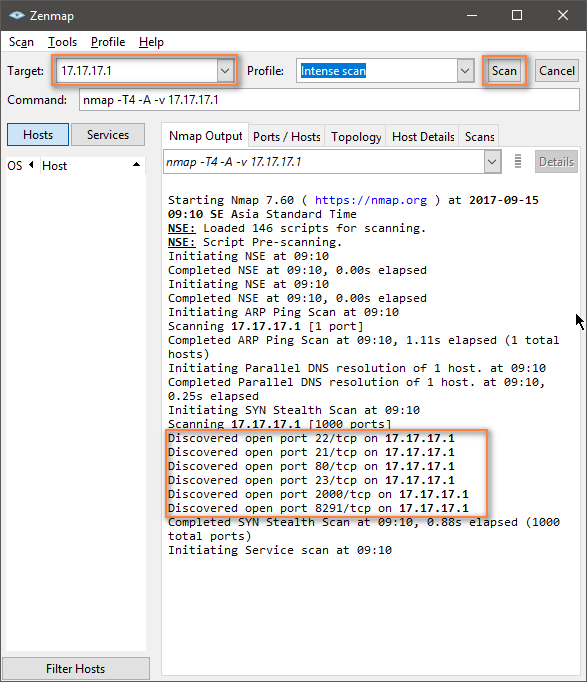Image resolution: width=587 pixels, height=682 pixels.
Task: Close the Zenmap window
Action: [x=563, y=15]
